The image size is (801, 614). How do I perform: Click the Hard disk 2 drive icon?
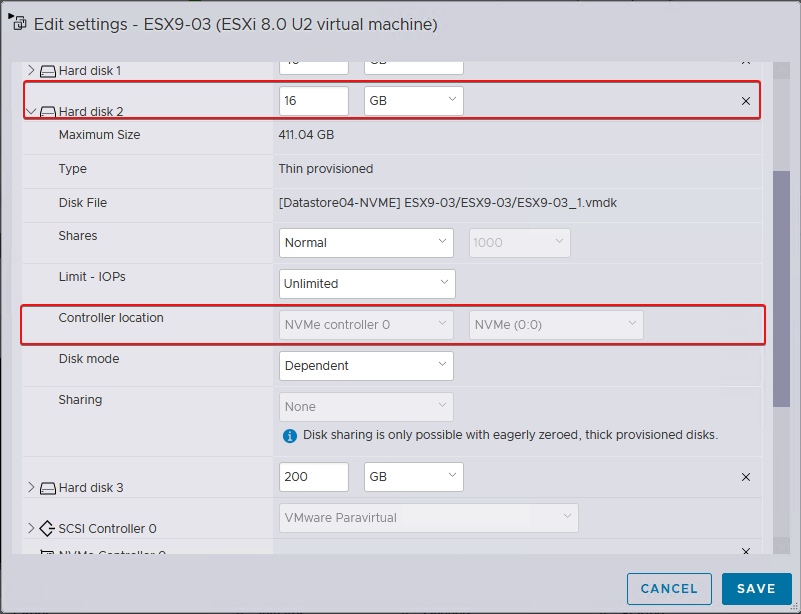click(48, 112)
